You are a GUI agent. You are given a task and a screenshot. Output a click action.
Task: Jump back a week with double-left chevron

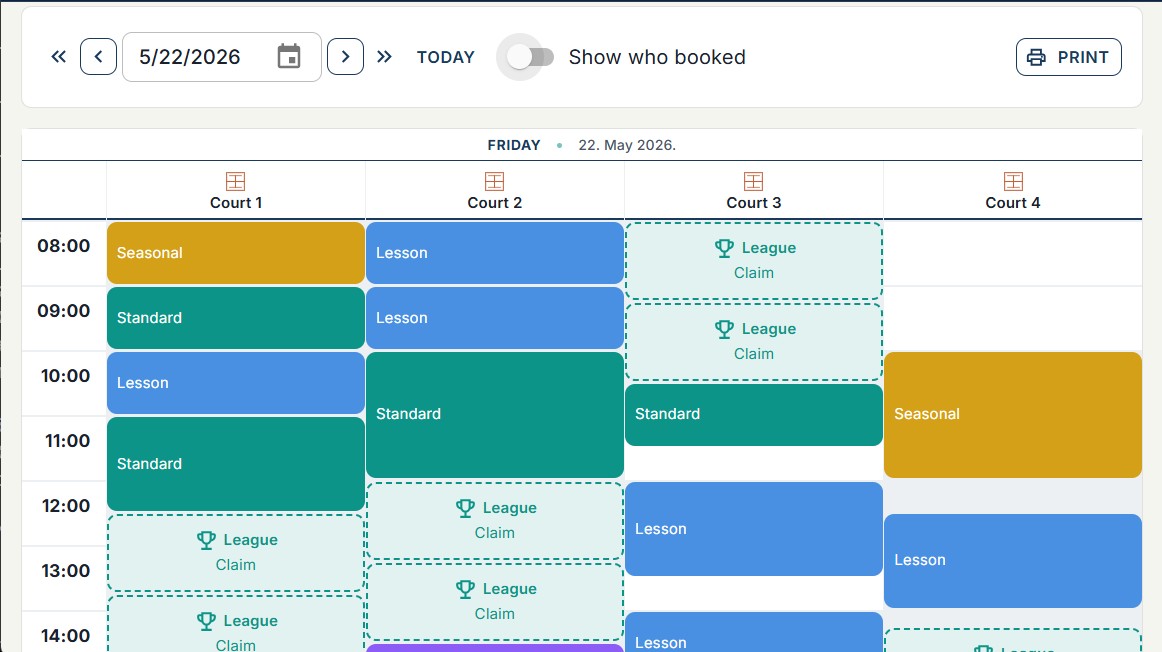(59, 57)
